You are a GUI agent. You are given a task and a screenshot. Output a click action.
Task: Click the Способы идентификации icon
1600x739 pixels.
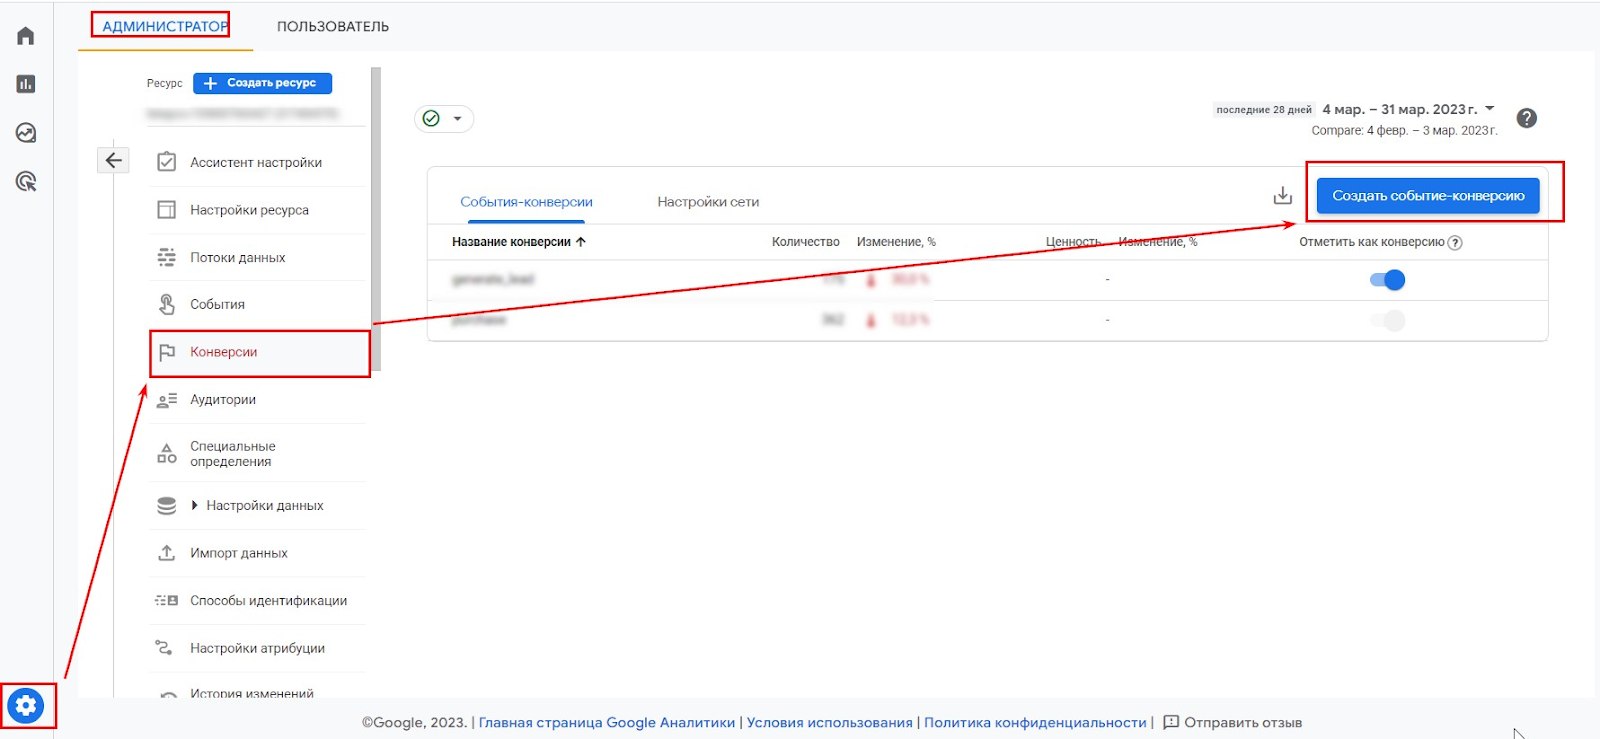(x=167, y=601)
